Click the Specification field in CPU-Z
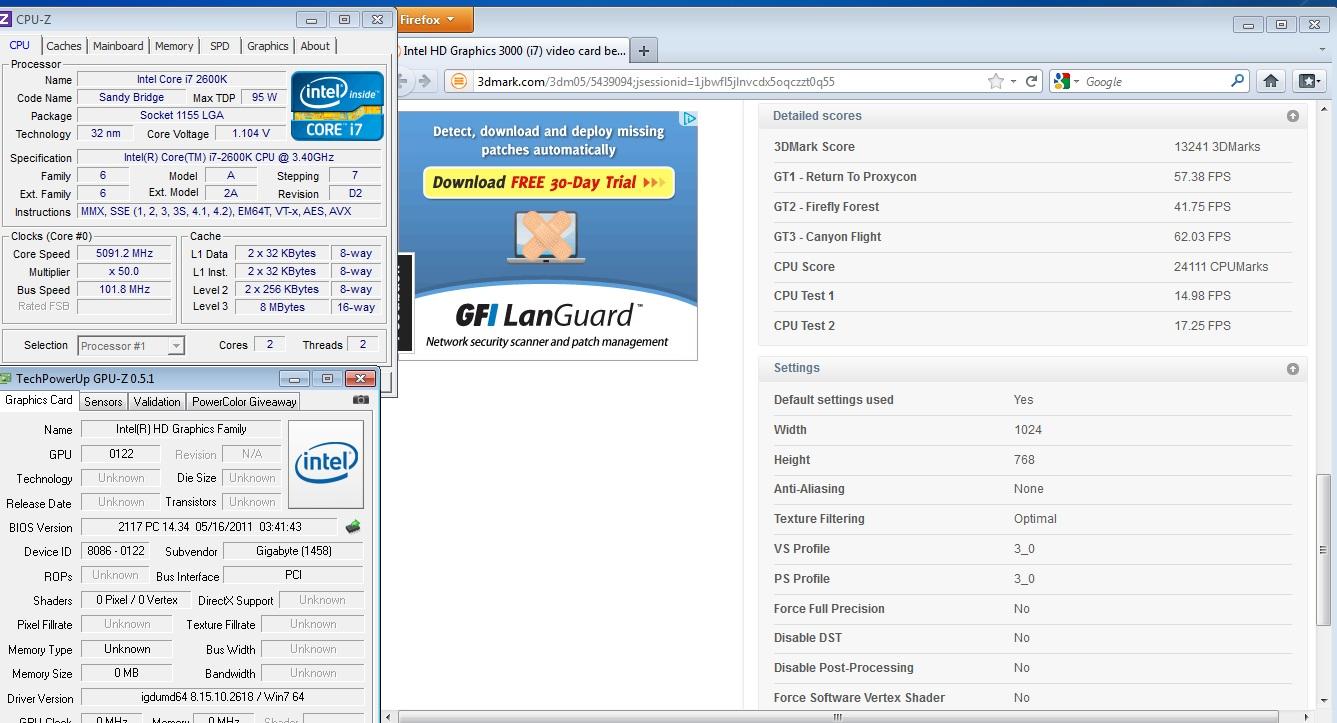The image size is (1337, 723). (229, 158)
